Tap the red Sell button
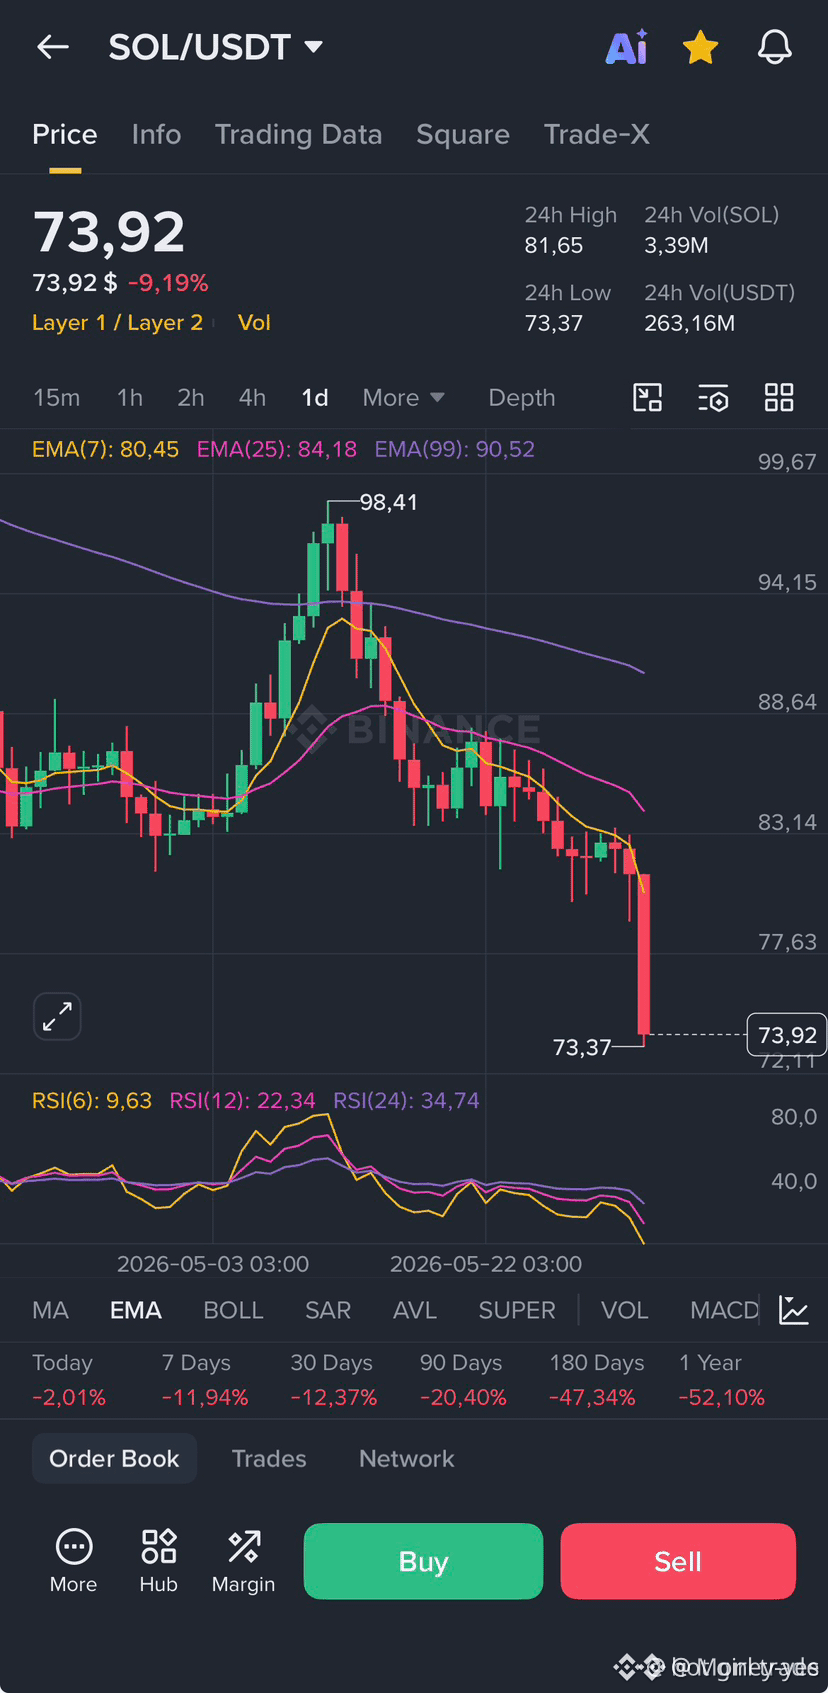Viewport: 828px width, 1693px height. 678,1562
